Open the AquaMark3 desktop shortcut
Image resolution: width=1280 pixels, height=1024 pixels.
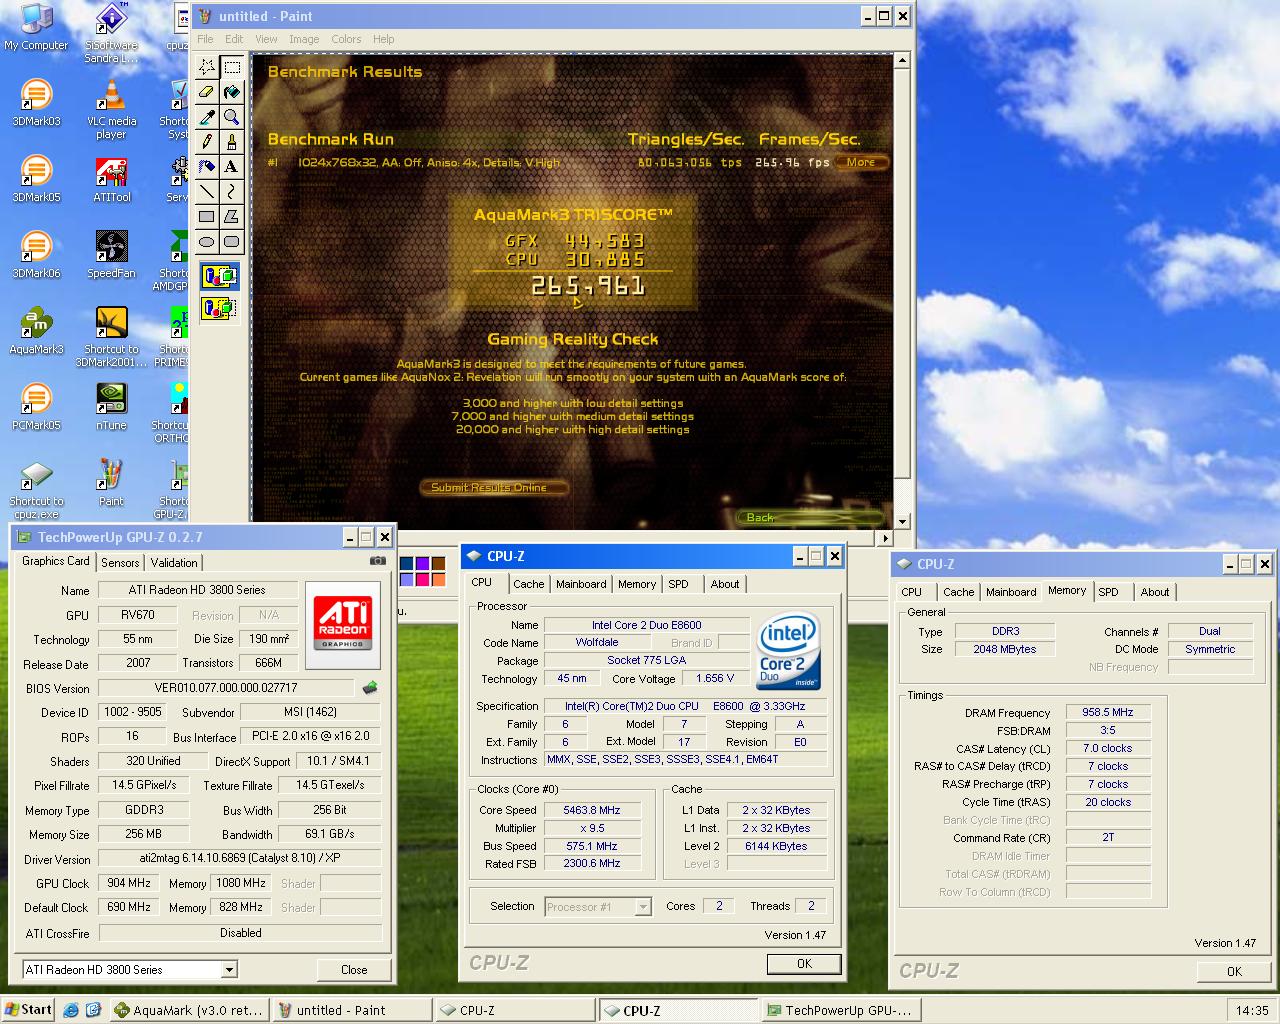pyautogui.click(x=36, y=331)
